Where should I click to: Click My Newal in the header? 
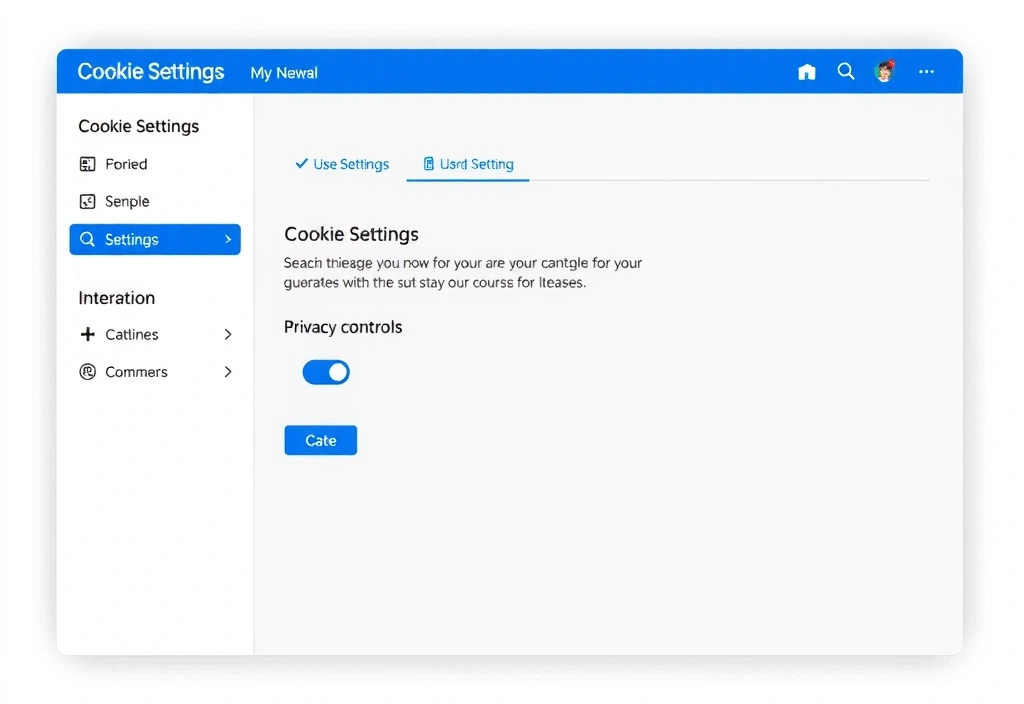(284, 72)
